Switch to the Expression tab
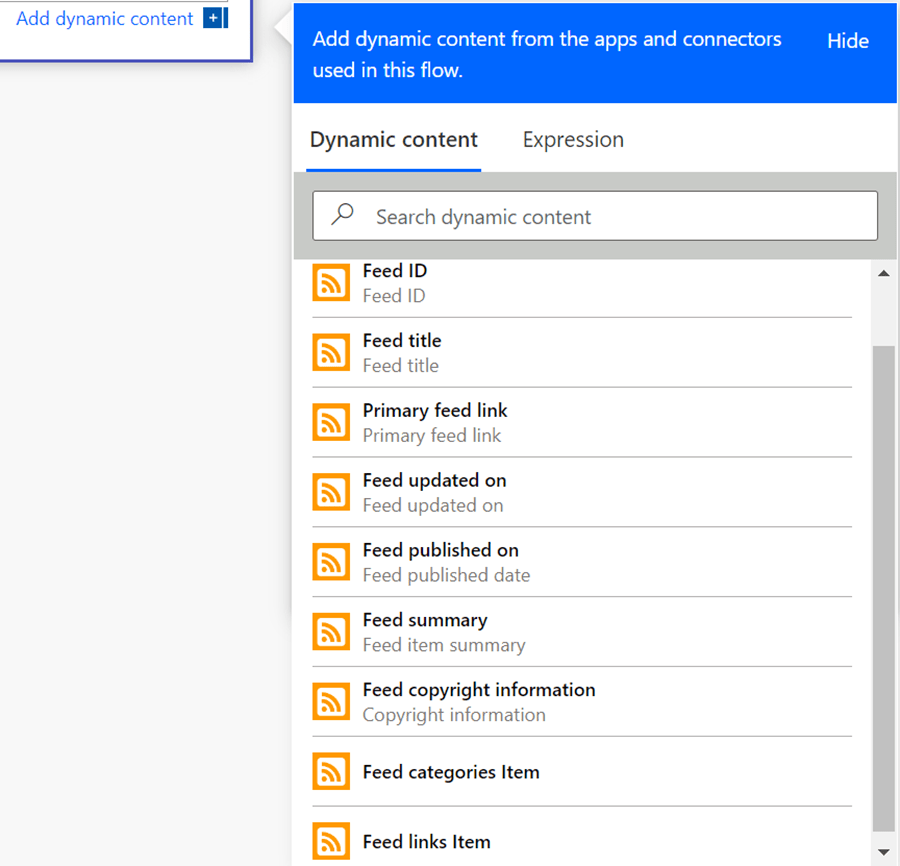The image size is (900, 866). click(x=573, y=140)
